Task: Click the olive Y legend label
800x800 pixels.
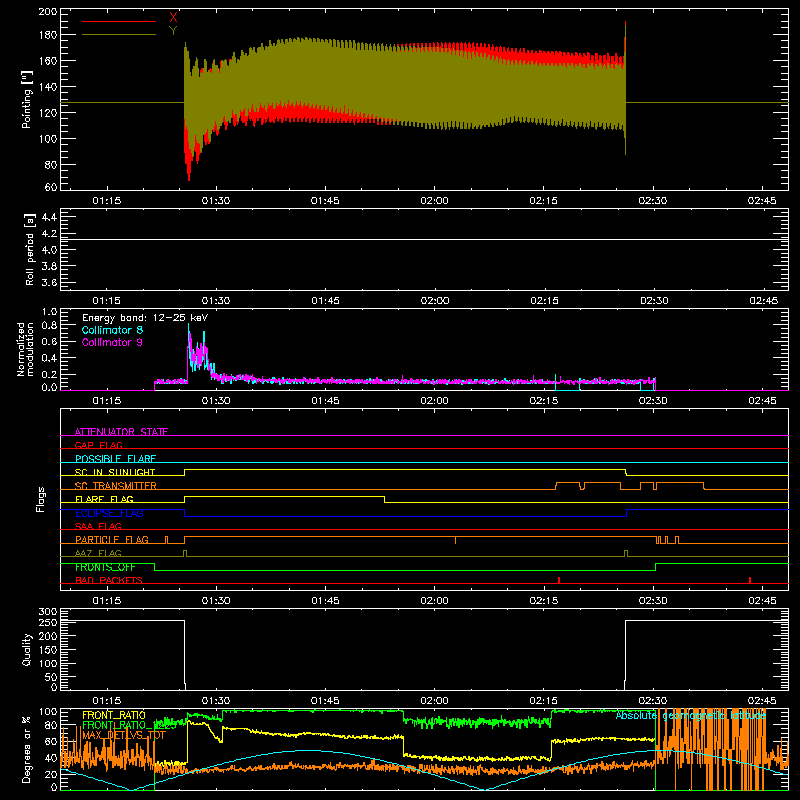Action: tap(173, 31)
